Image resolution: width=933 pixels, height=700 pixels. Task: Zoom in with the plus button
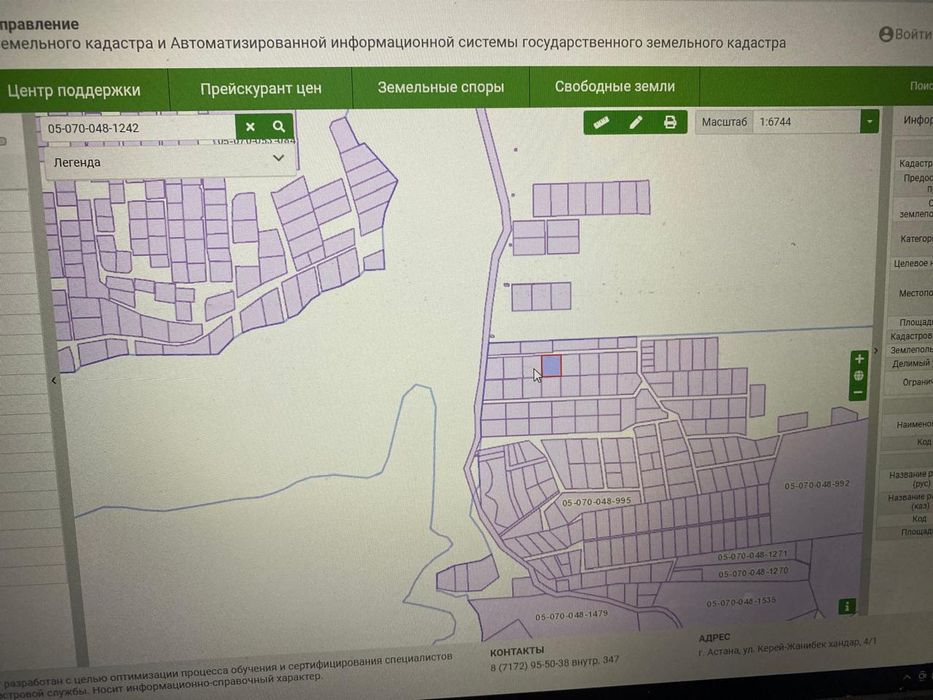pyautogui.click(x=859, y=359)
